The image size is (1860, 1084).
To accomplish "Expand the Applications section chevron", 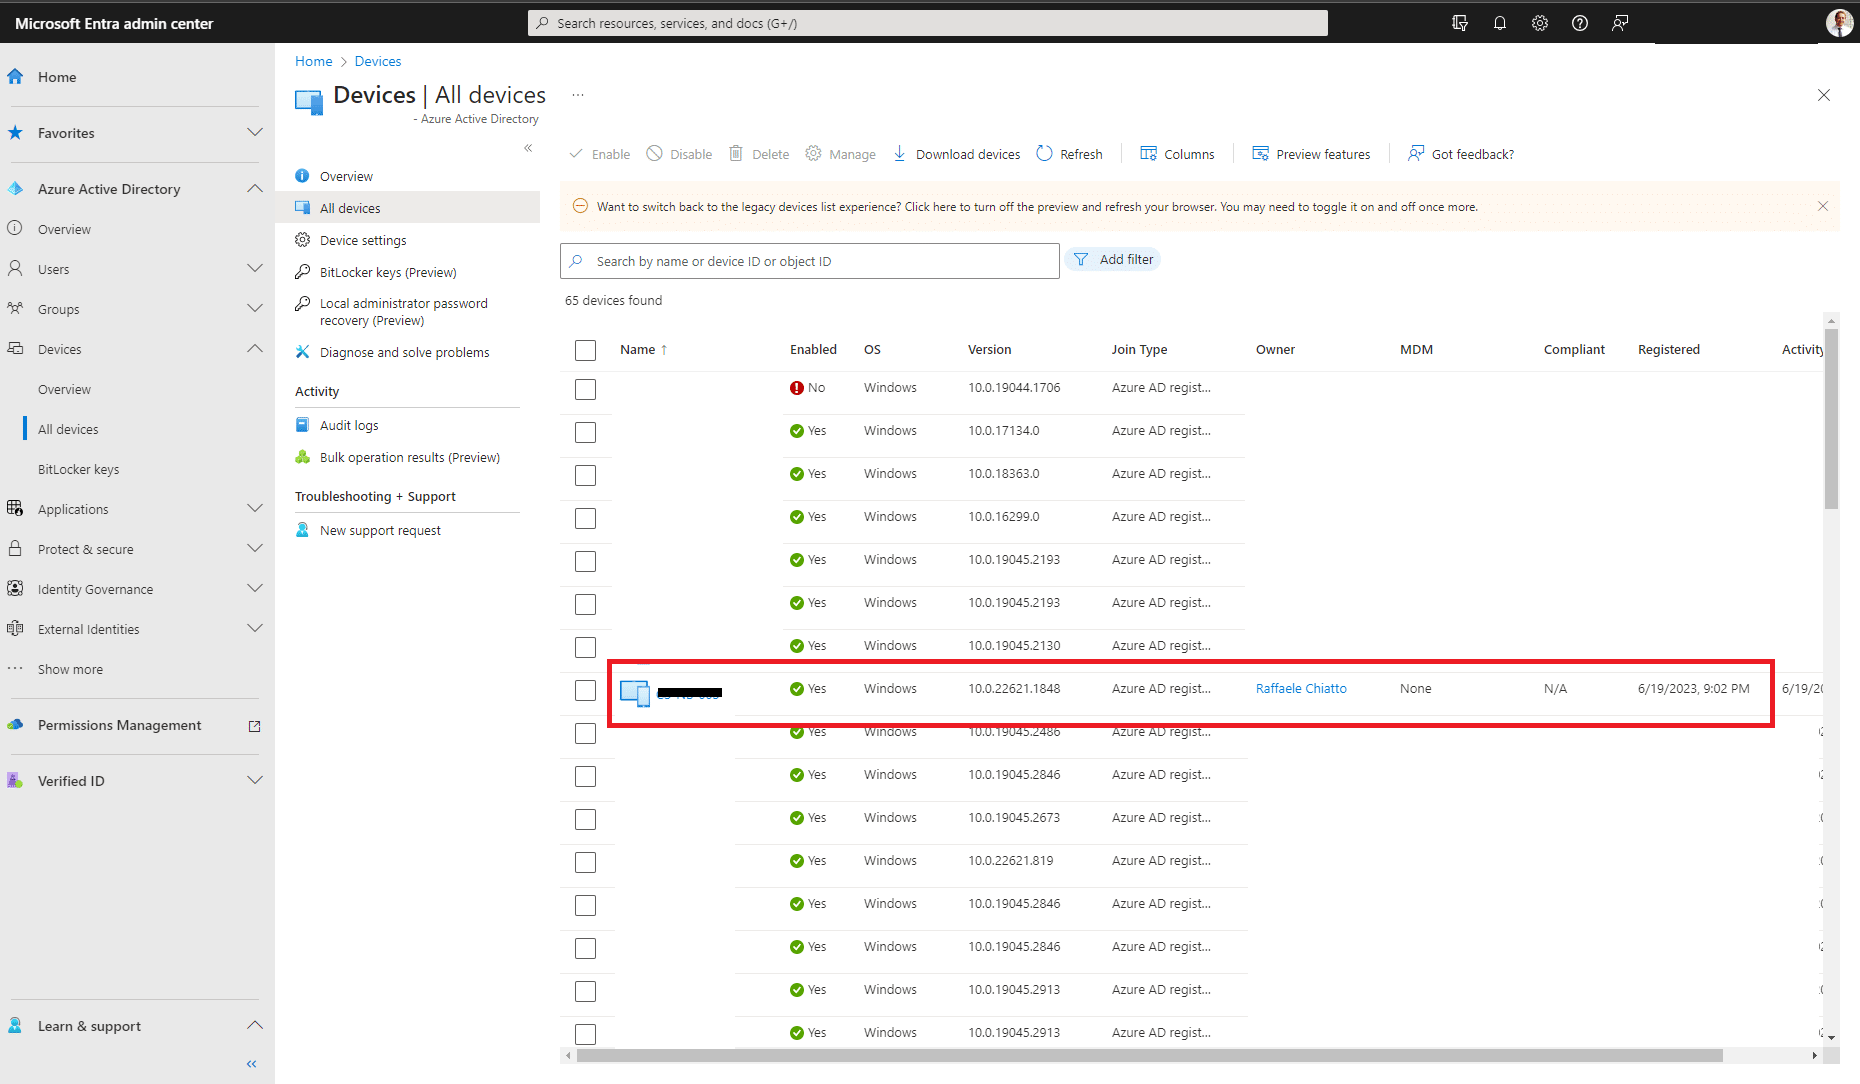I will 255,508.
